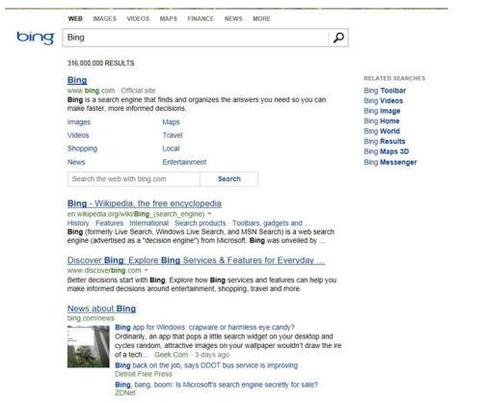Open the Discover Bing result link

(196, 260)
